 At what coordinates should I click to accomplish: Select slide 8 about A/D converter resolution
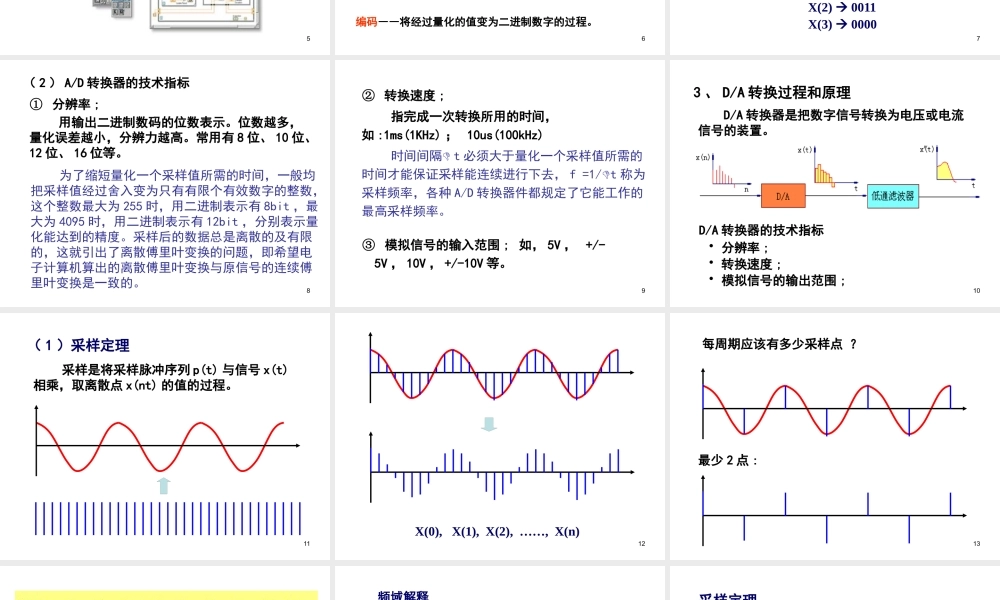(x=165, y=183)
